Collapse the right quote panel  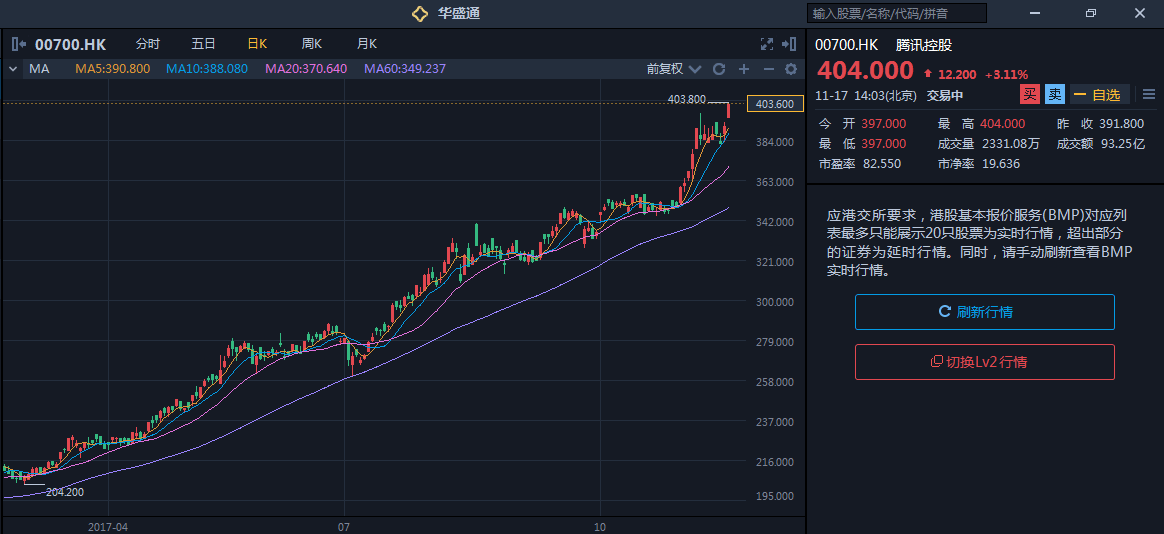pos(790,44)
